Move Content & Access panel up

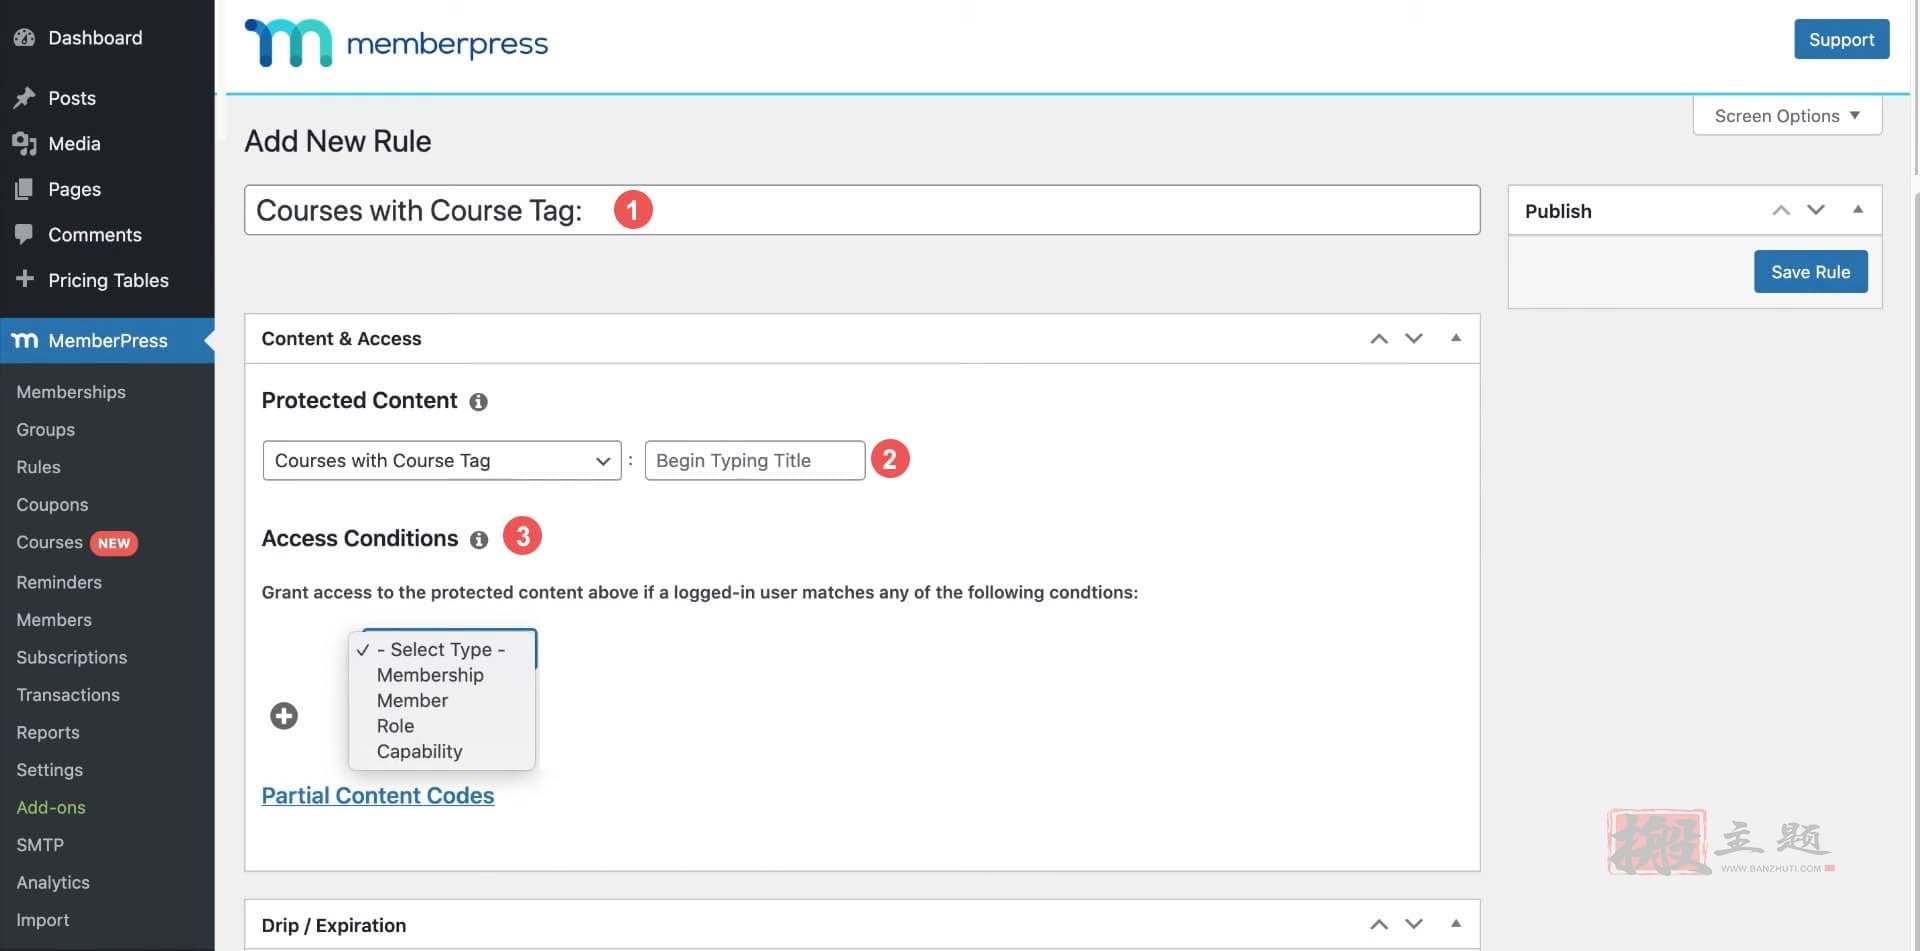1379,339
